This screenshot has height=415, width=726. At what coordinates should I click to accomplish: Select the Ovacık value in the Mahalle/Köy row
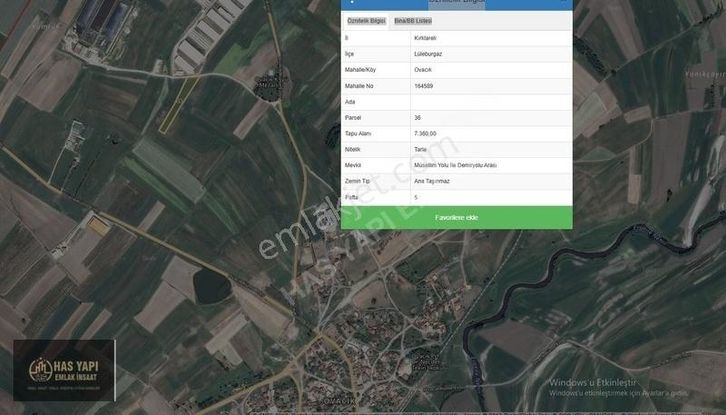tap(423, 69)
